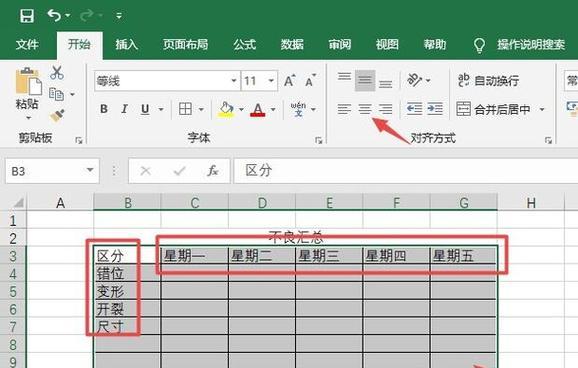
Task: Toggle Underline formatting
Action: 145,109
